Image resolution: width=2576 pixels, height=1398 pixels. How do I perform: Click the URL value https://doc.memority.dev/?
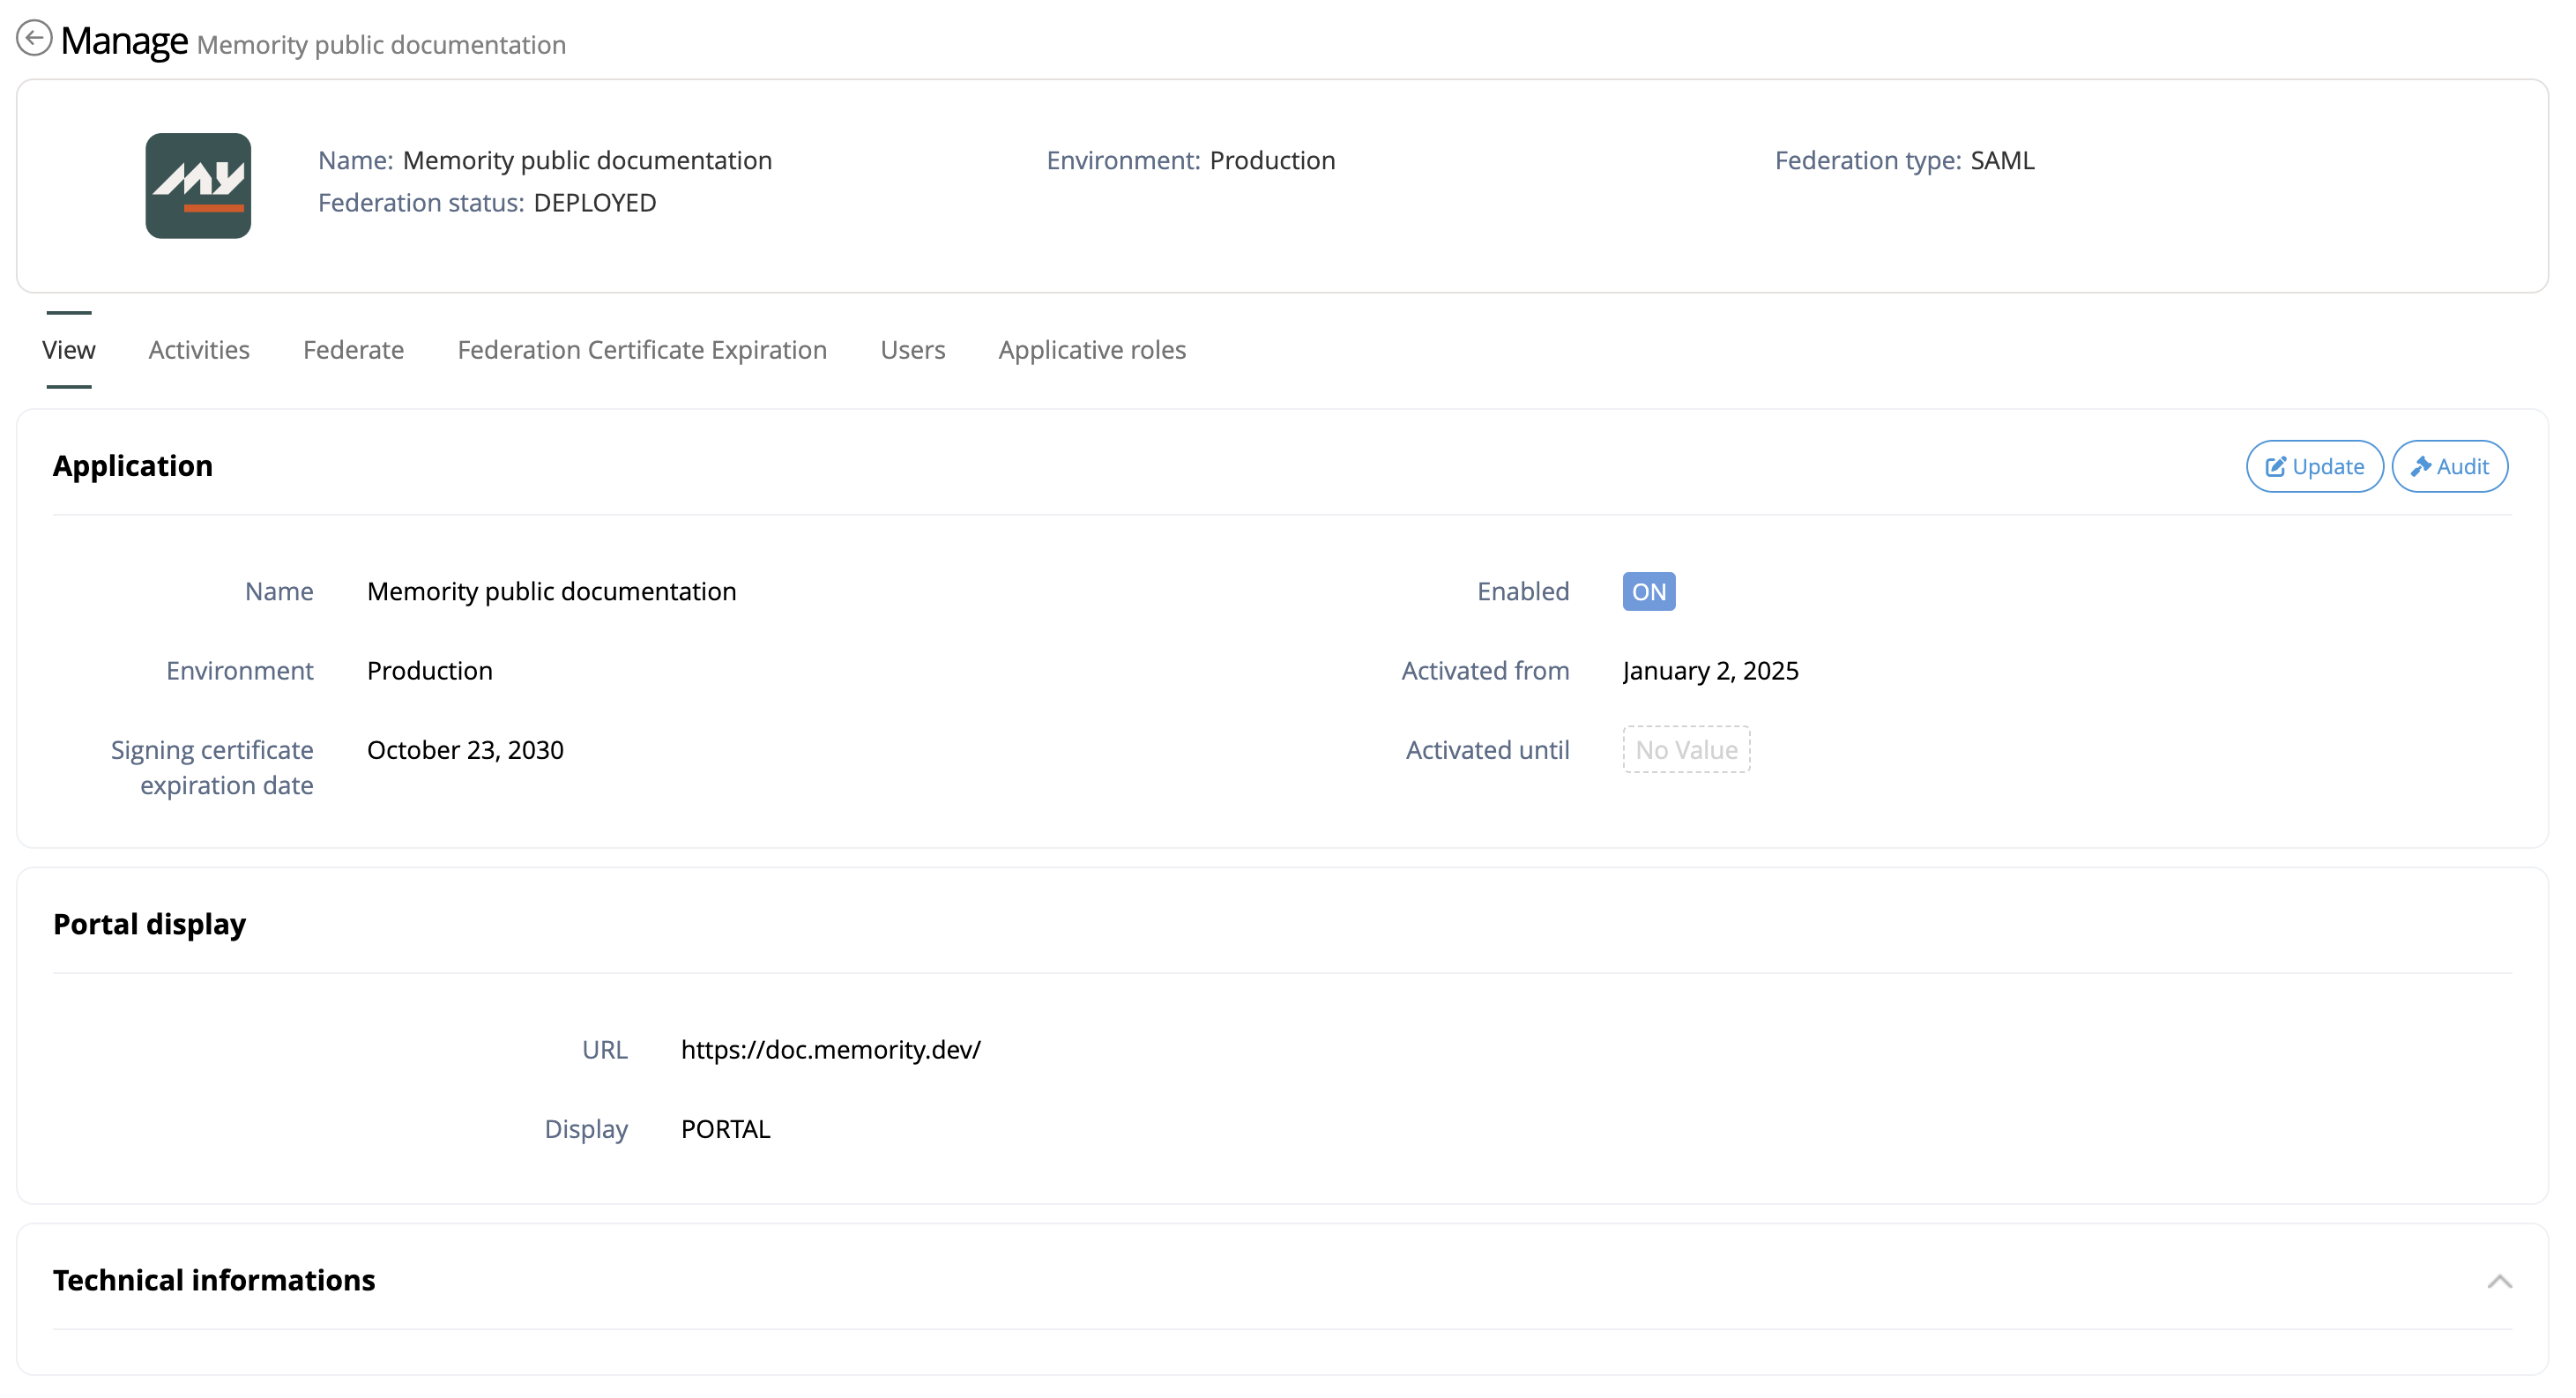831,1049
